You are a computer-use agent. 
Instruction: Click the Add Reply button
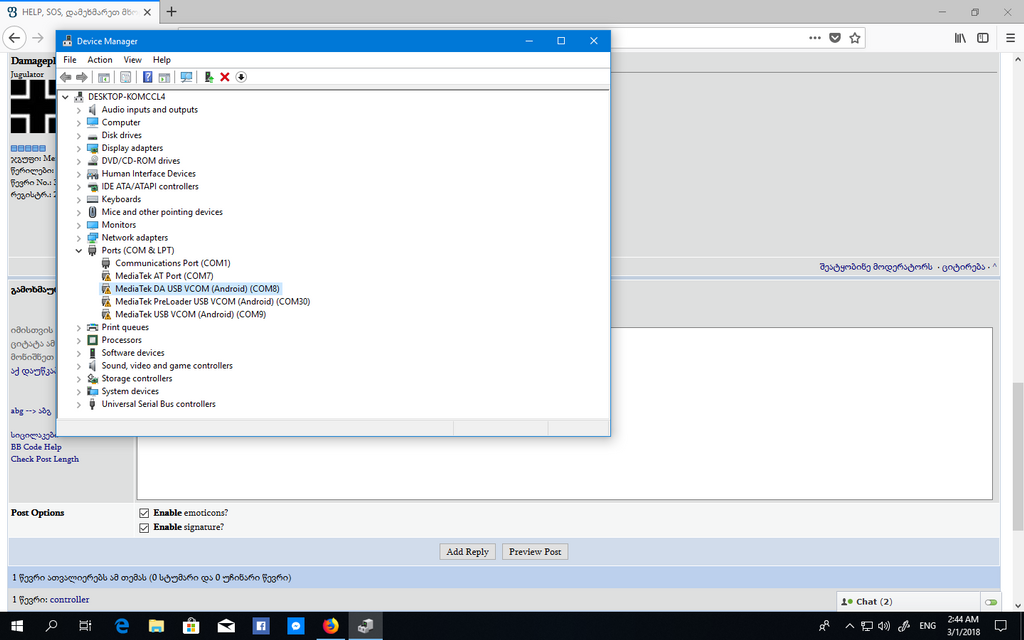click(x=468, y=552)
